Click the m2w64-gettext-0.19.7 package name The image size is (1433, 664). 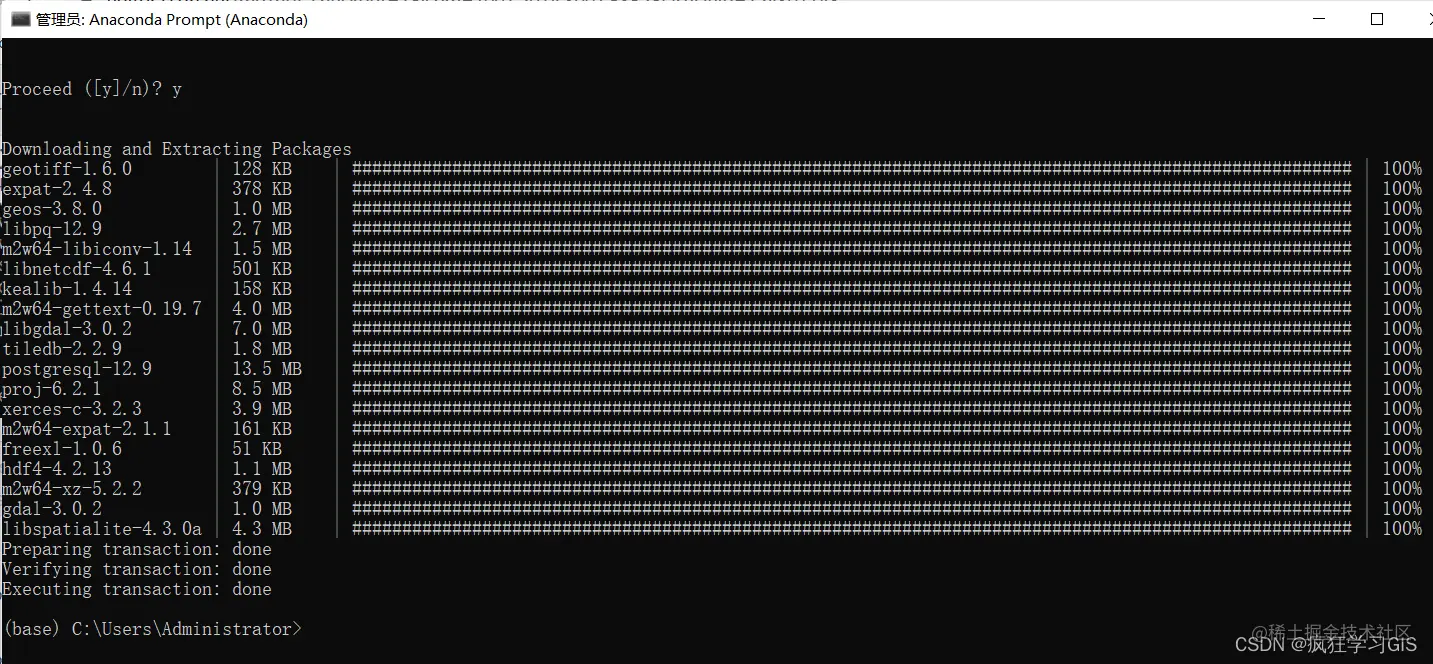click(102, 309)
